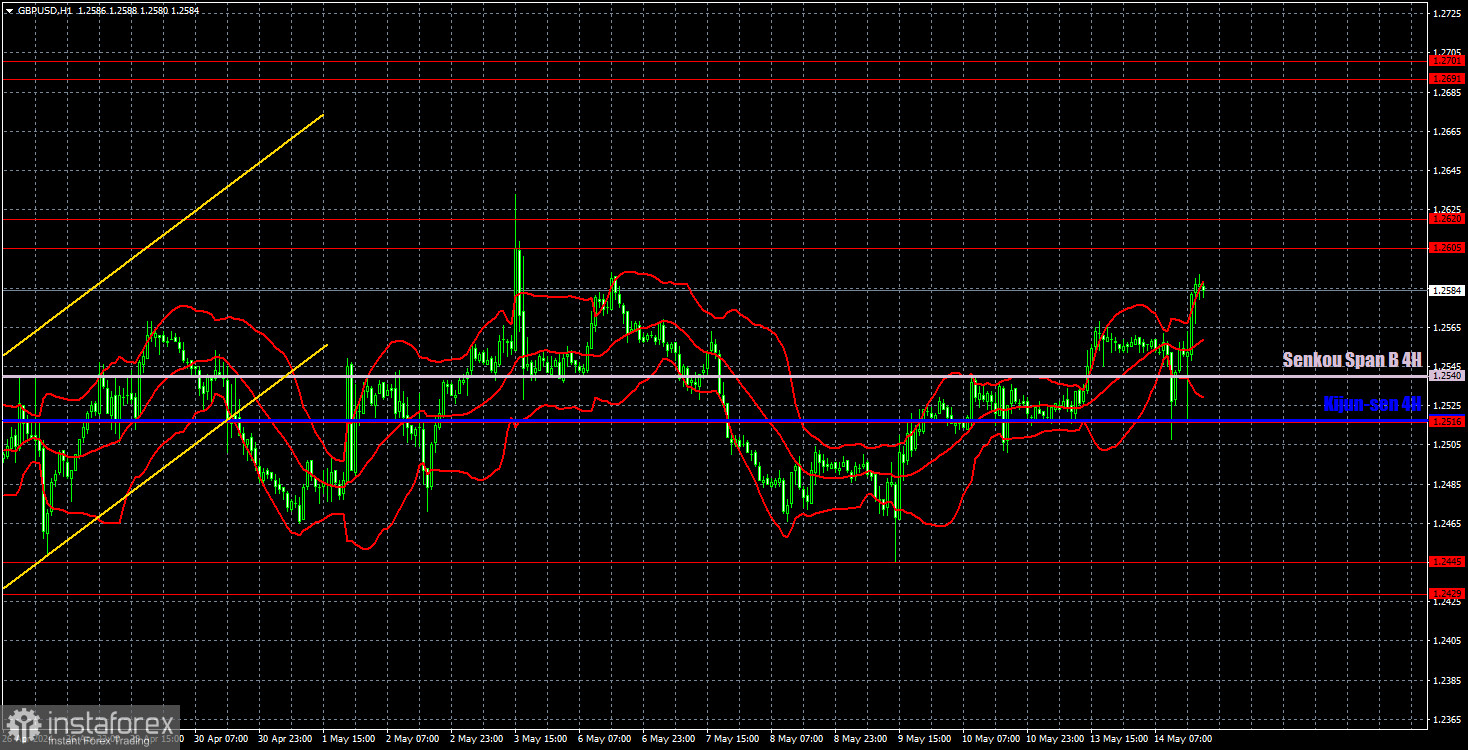Click the 1.2665 price axis label
This screenshot has height=750, width=1468.
pos(1447,131)
